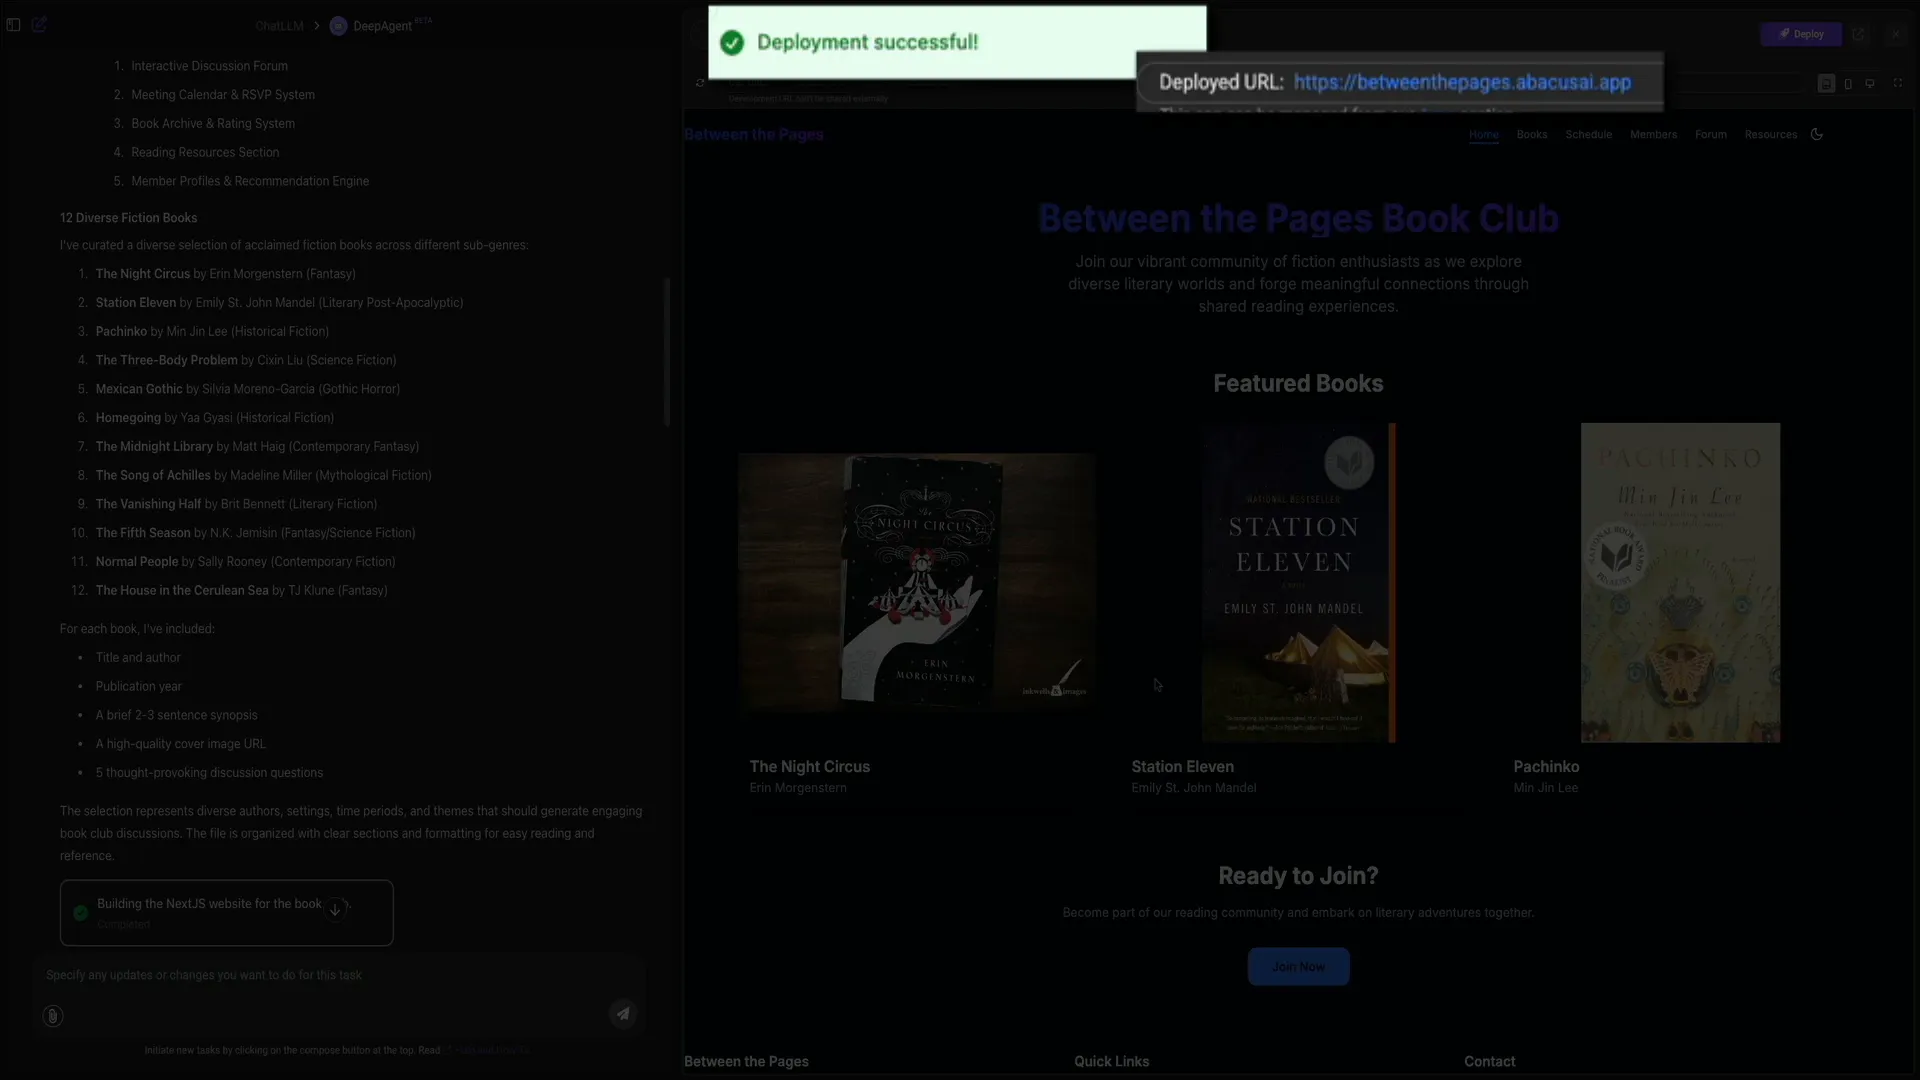
Task: Focus the task updates input field
Action: point(338,975)
